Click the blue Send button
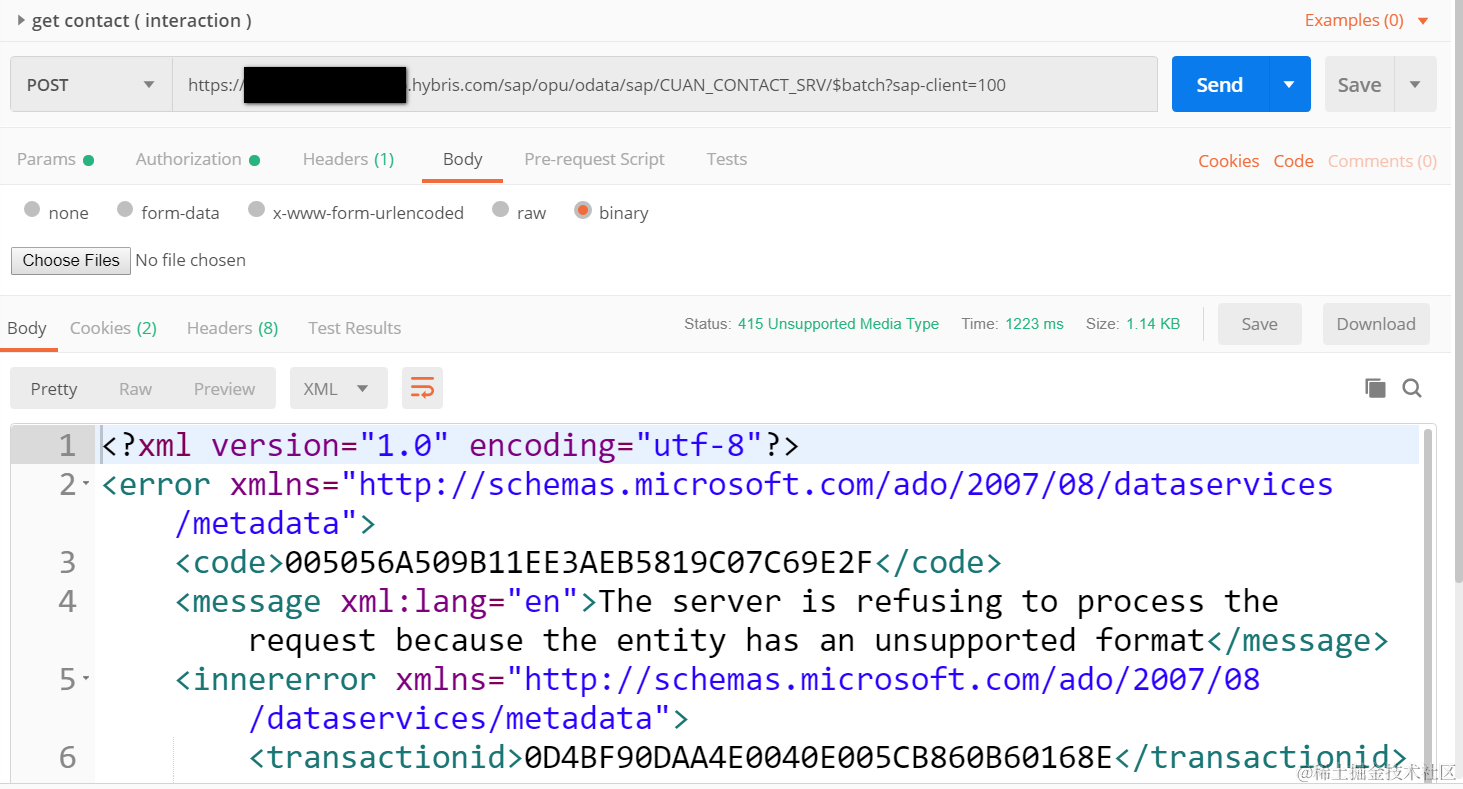 pos(1220,85)
